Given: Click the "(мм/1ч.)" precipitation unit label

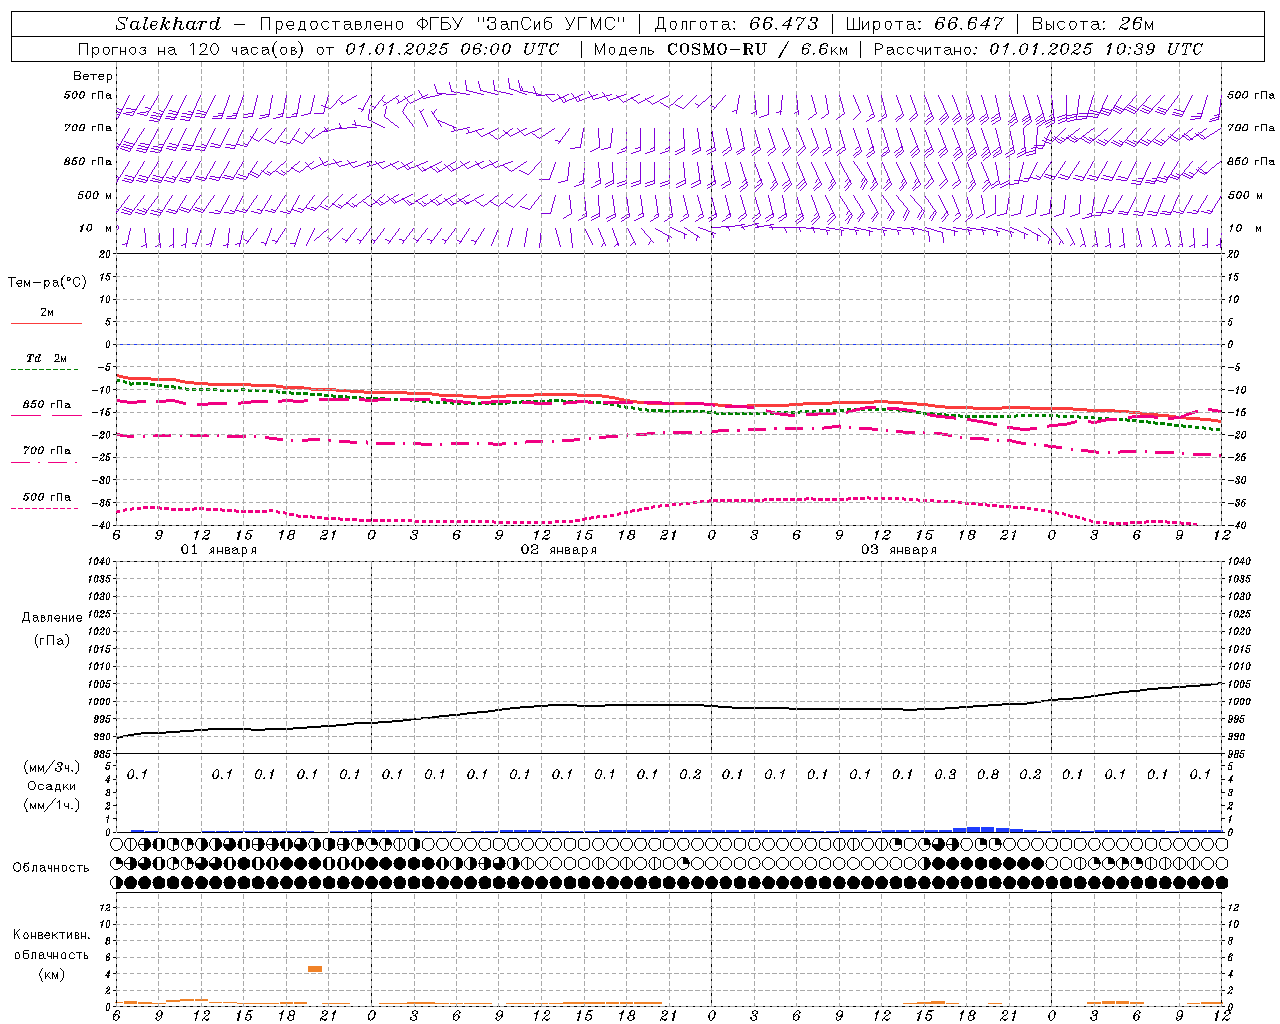Looking at the screenshot, I should coord(51,805).
